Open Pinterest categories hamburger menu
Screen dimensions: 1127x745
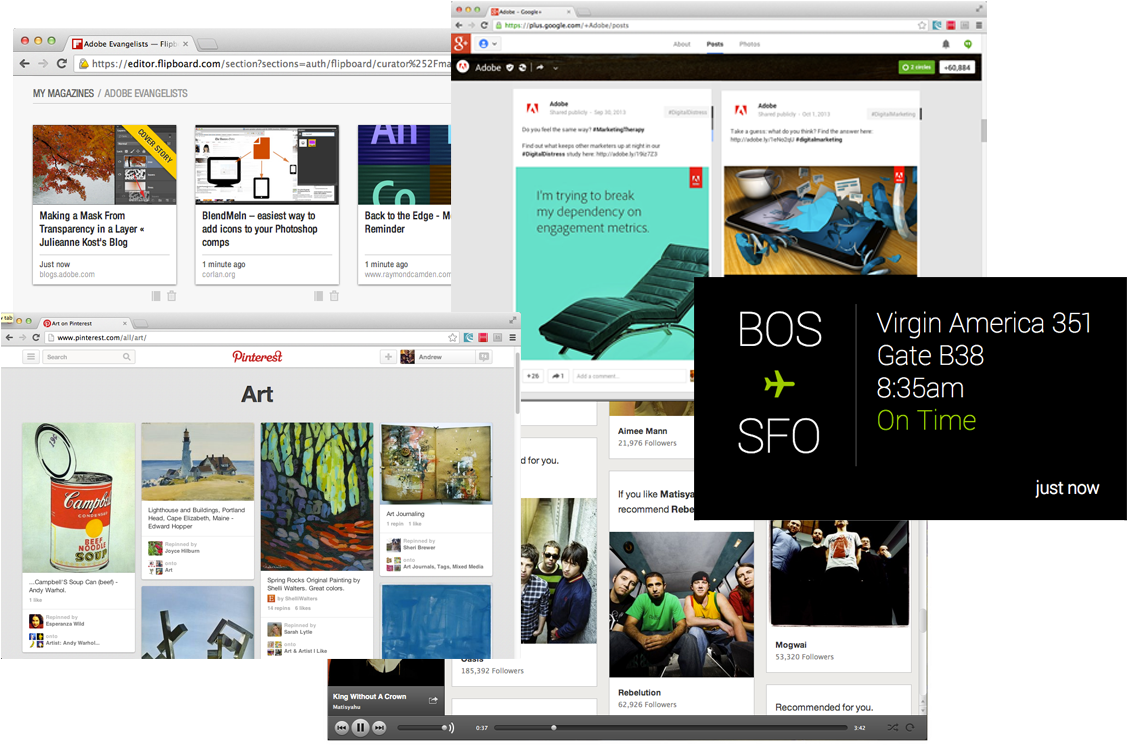pos(31,356)
